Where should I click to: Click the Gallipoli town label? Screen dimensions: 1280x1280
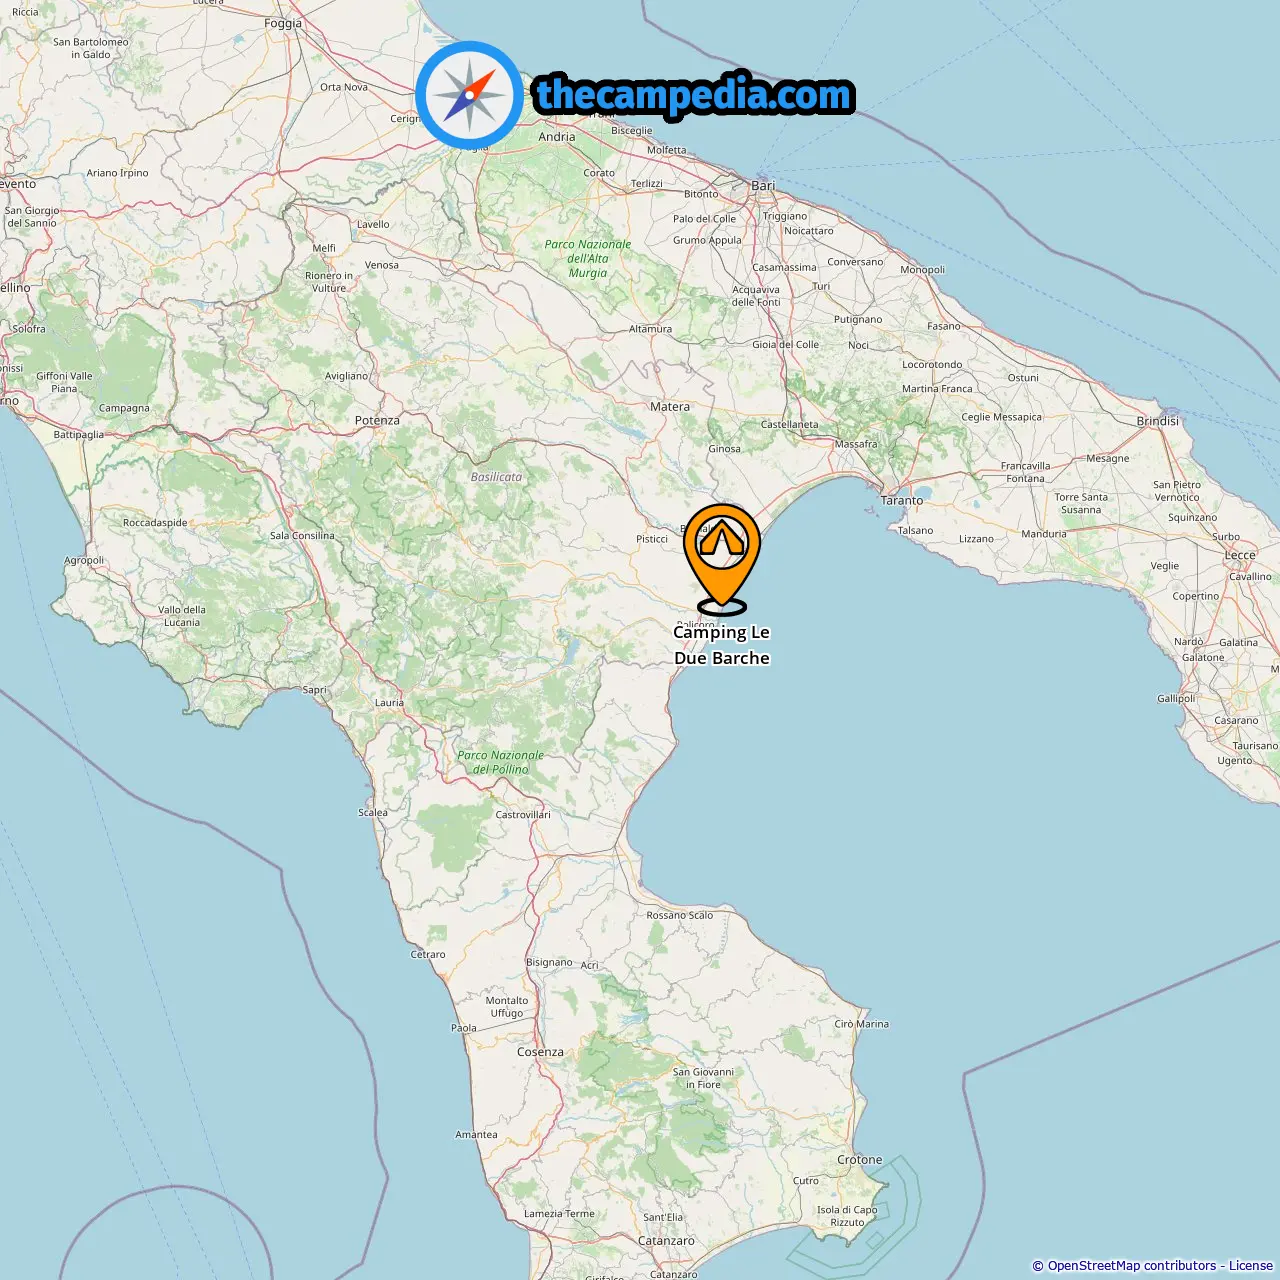point(1176,699)
